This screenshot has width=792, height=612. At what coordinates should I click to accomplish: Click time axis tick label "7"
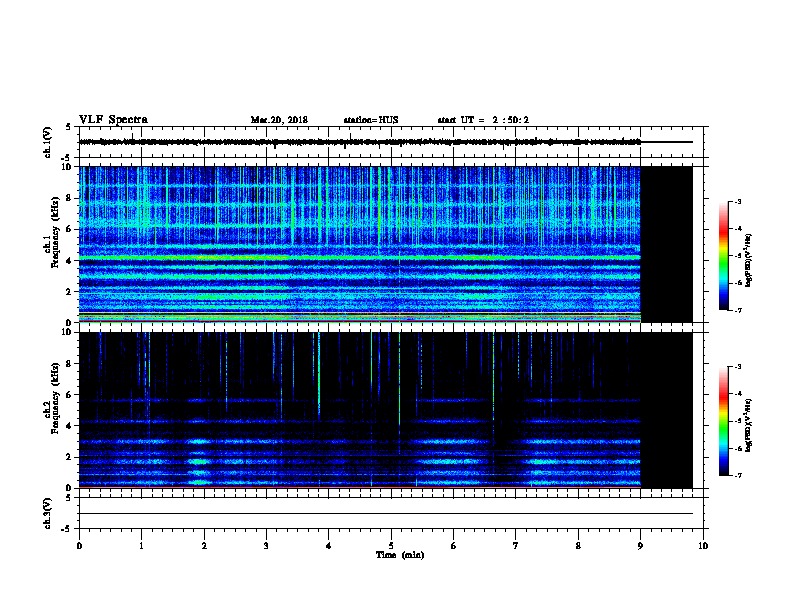pyautogui.click(x=516, y=546)
